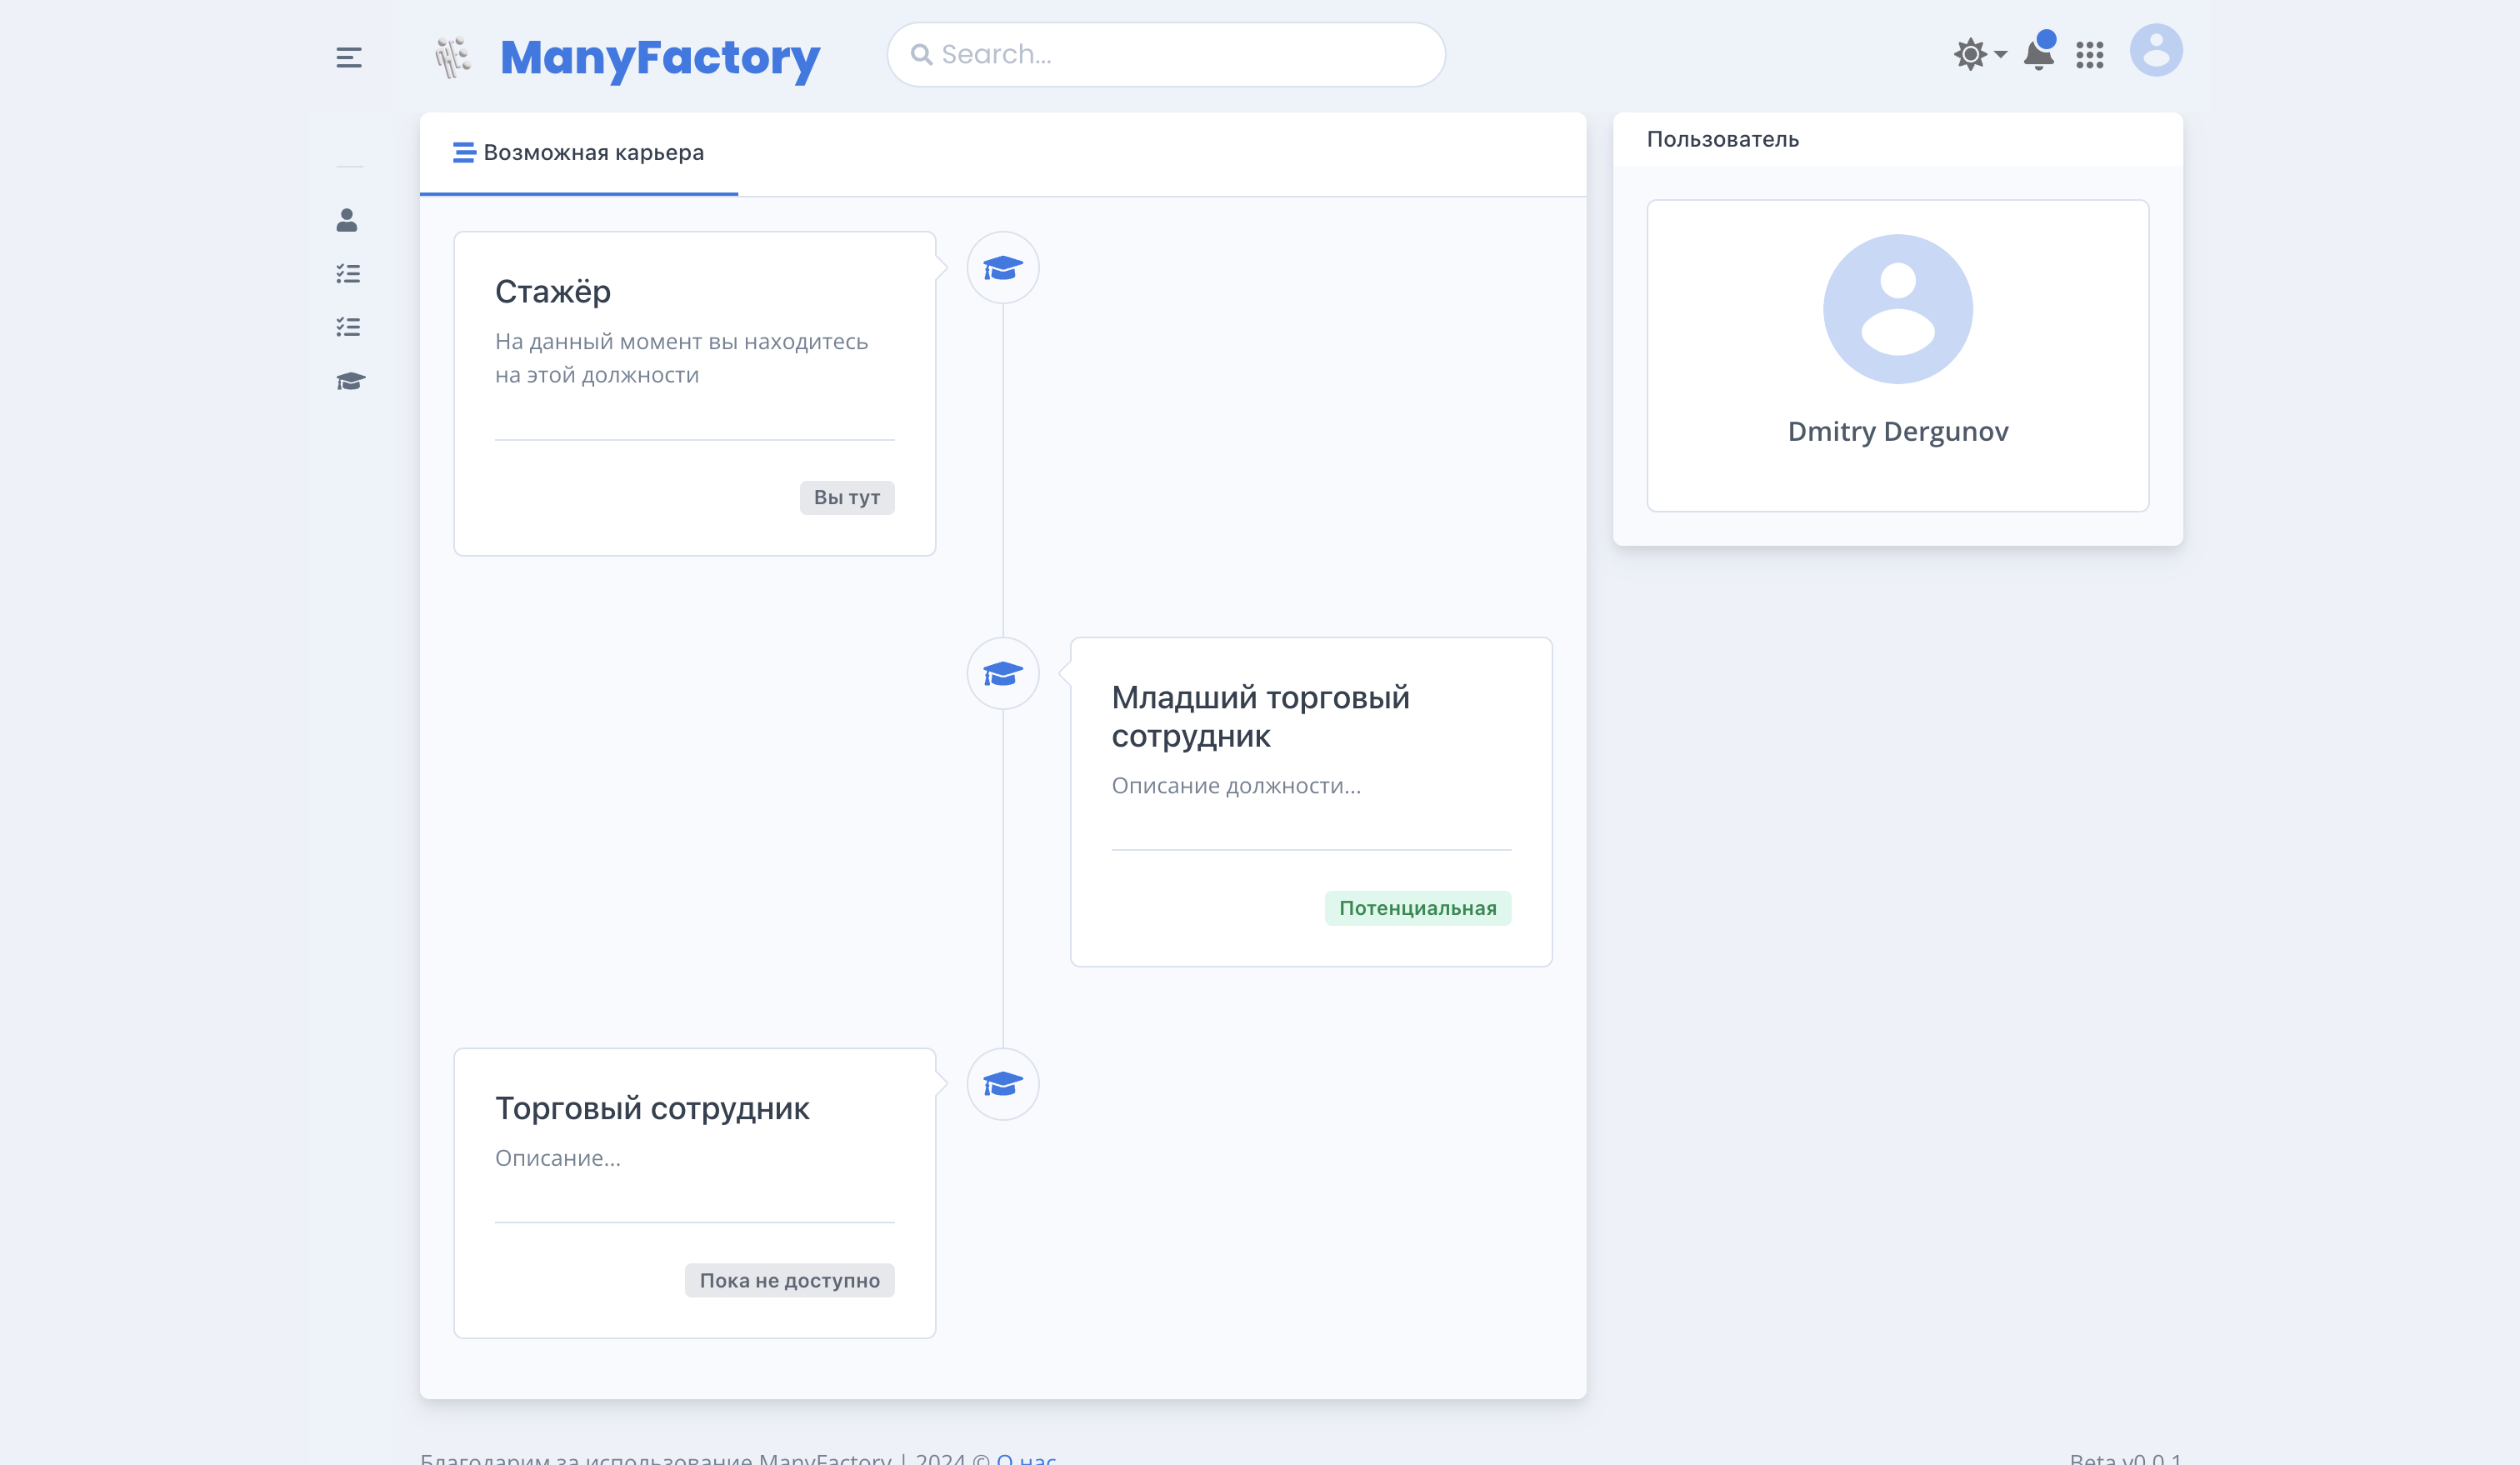Open the graduation cap sidebar icon
The height and width of the screenshot is (1465, 2520).
[350, 381]
